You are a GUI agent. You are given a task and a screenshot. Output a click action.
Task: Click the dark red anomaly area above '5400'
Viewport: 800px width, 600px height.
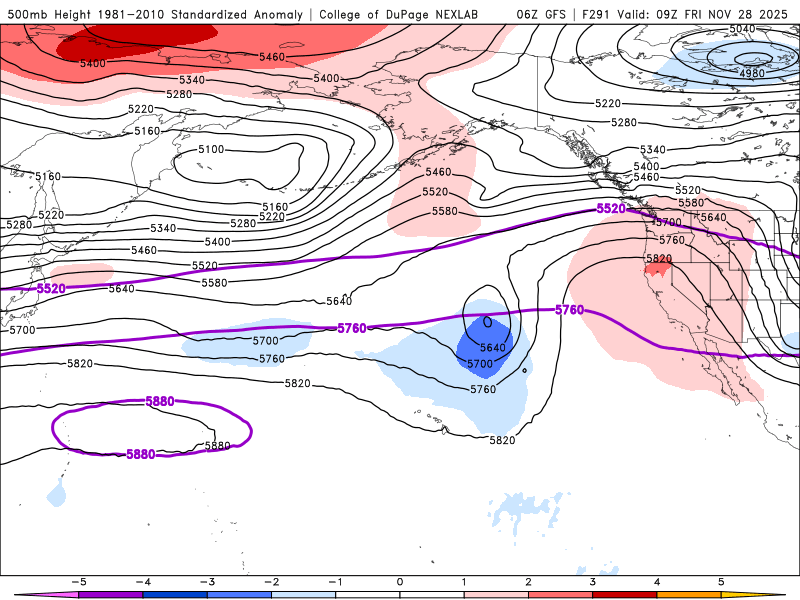click(138, 41)
